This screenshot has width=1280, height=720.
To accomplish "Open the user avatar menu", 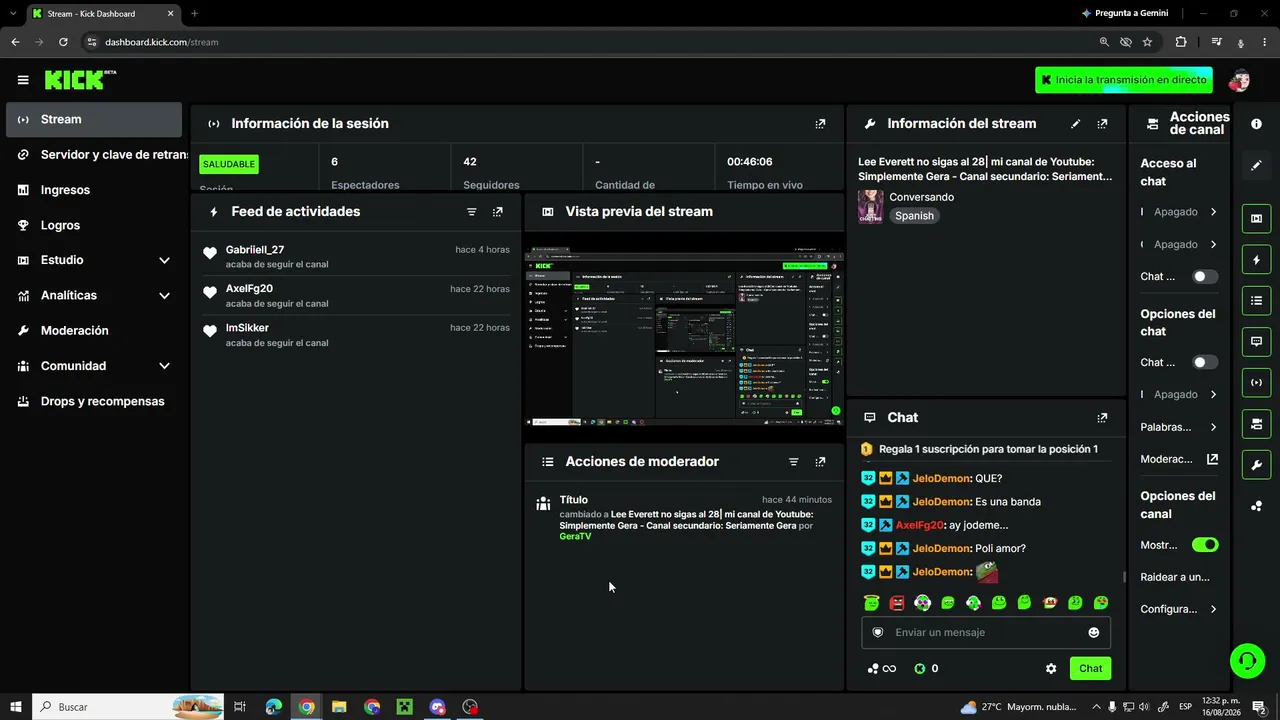I will [1240, 80].
